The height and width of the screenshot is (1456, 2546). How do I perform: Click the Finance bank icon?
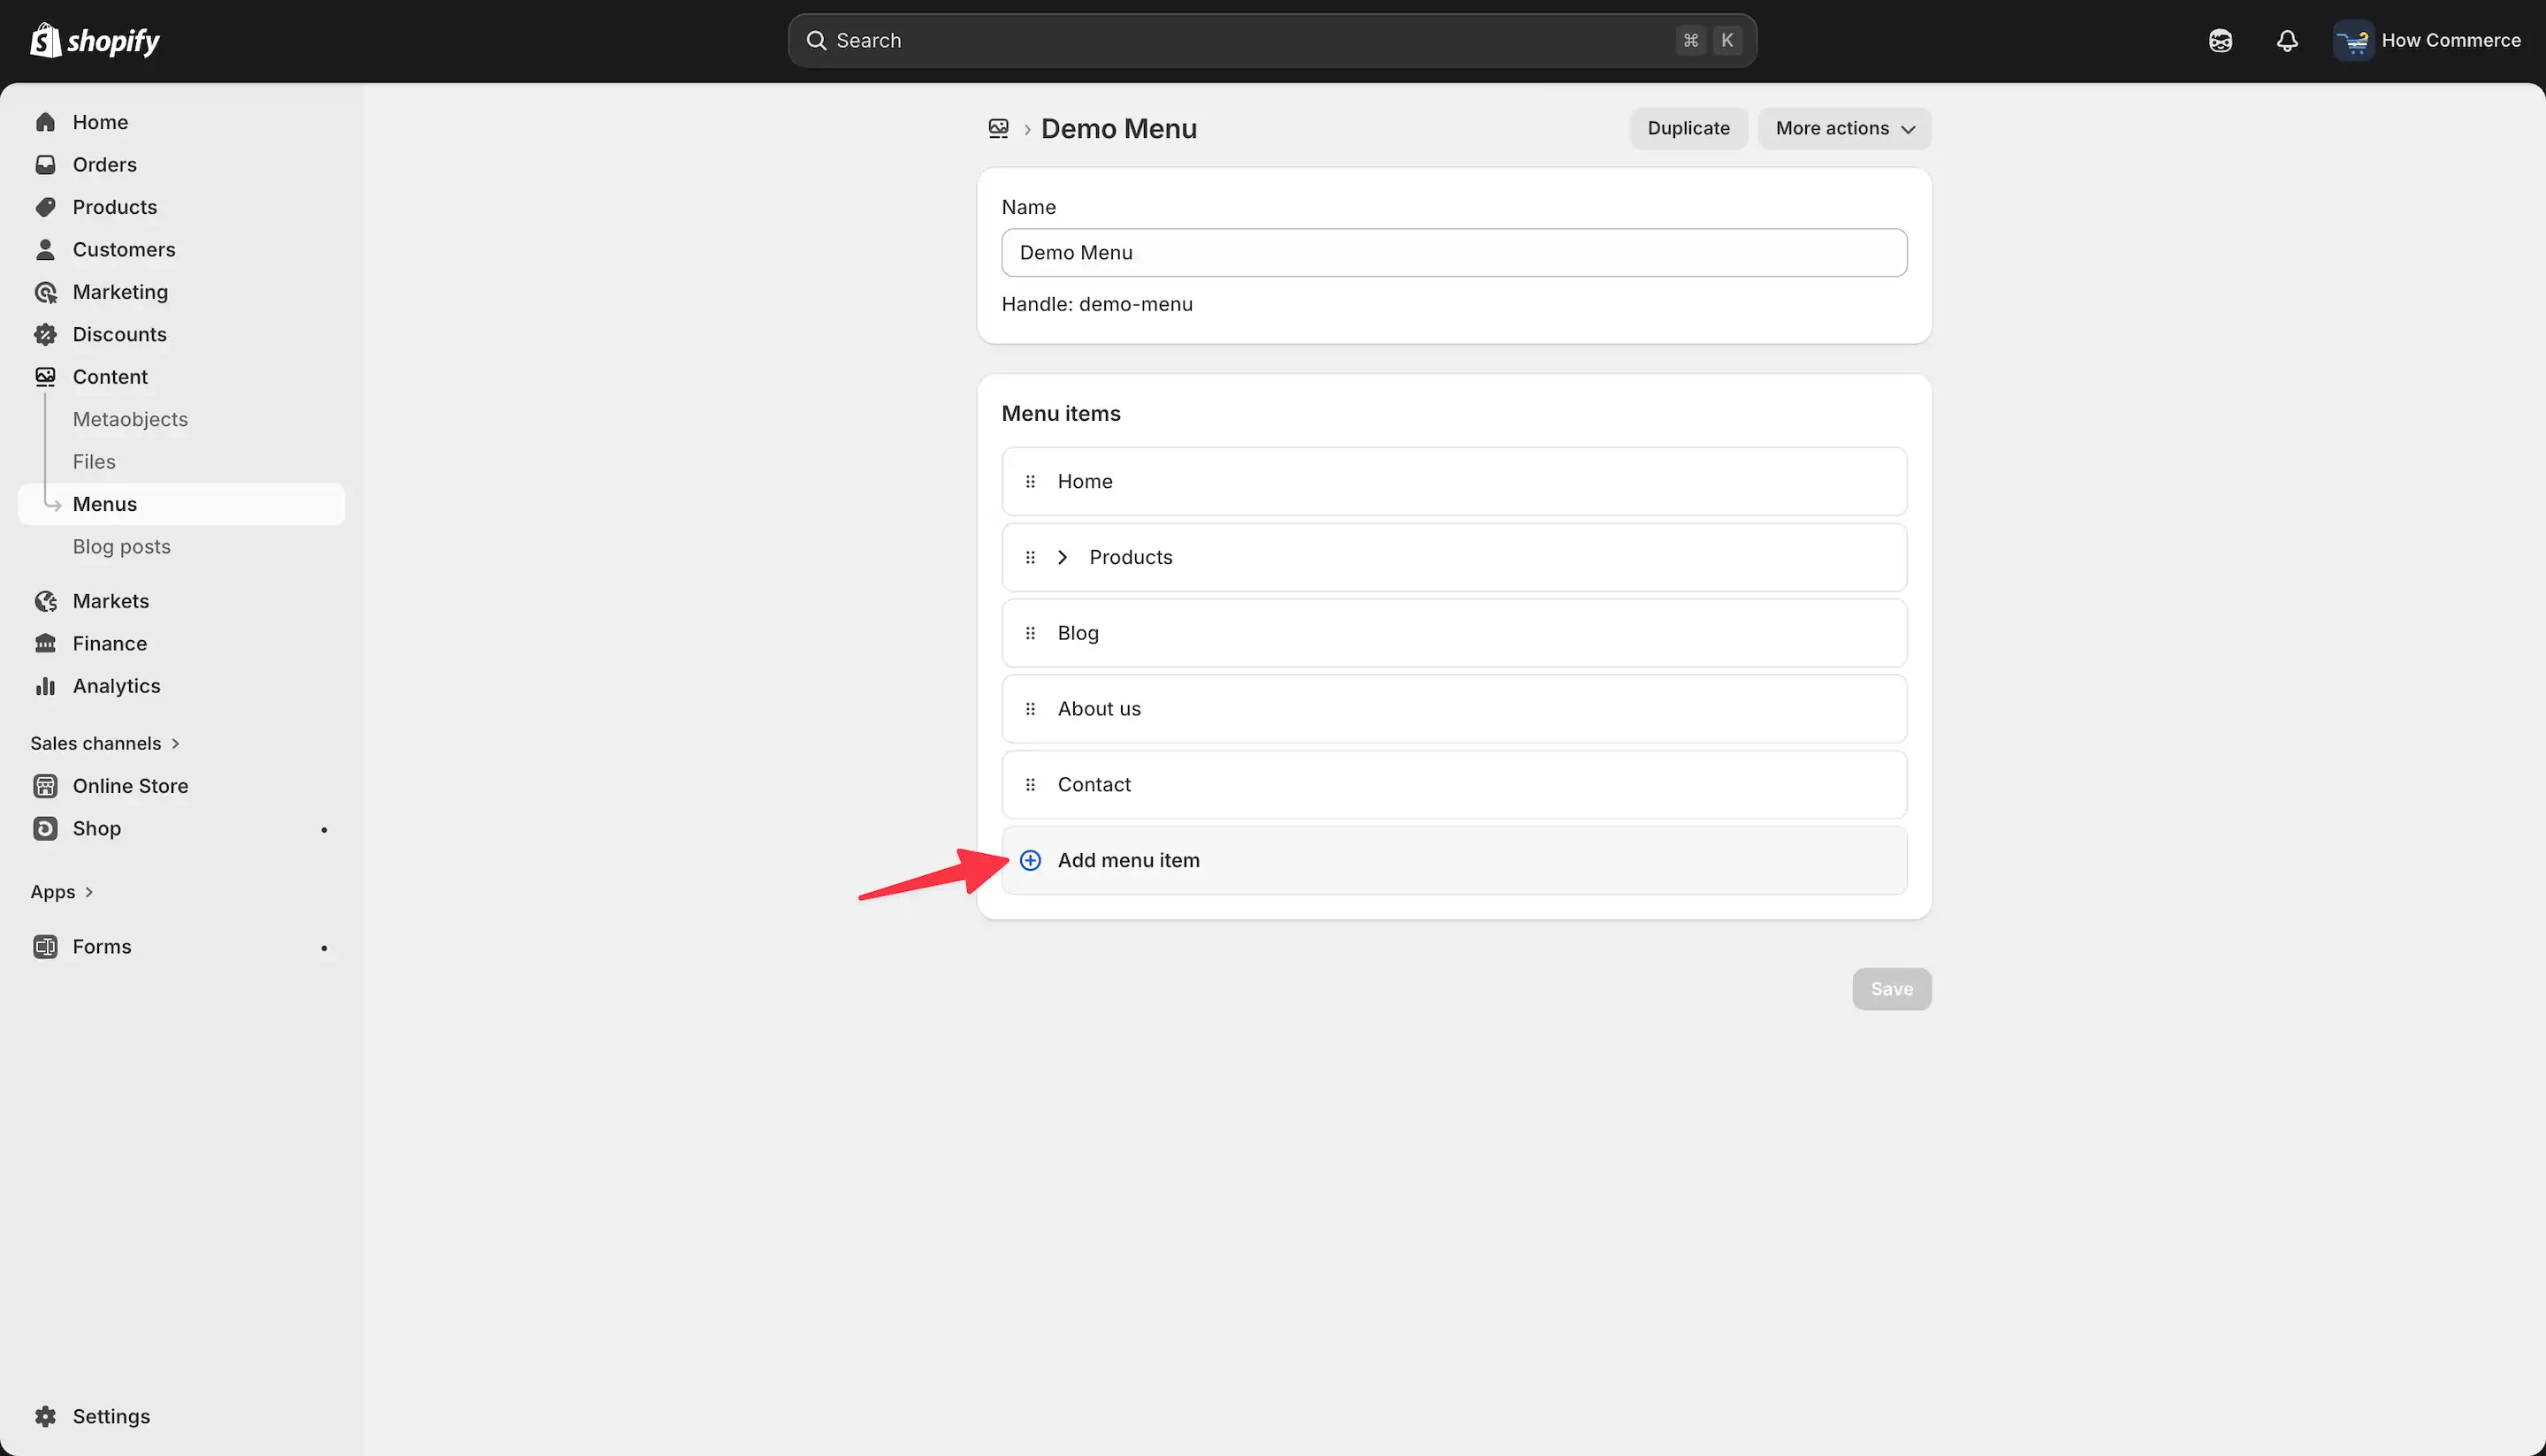[x=45, y=643]
